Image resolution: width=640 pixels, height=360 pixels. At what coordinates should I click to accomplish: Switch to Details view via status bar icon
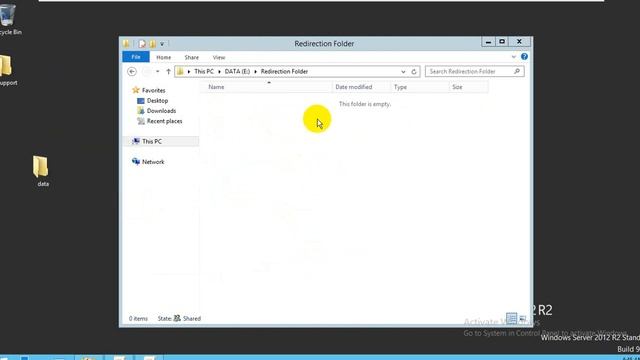511,318
